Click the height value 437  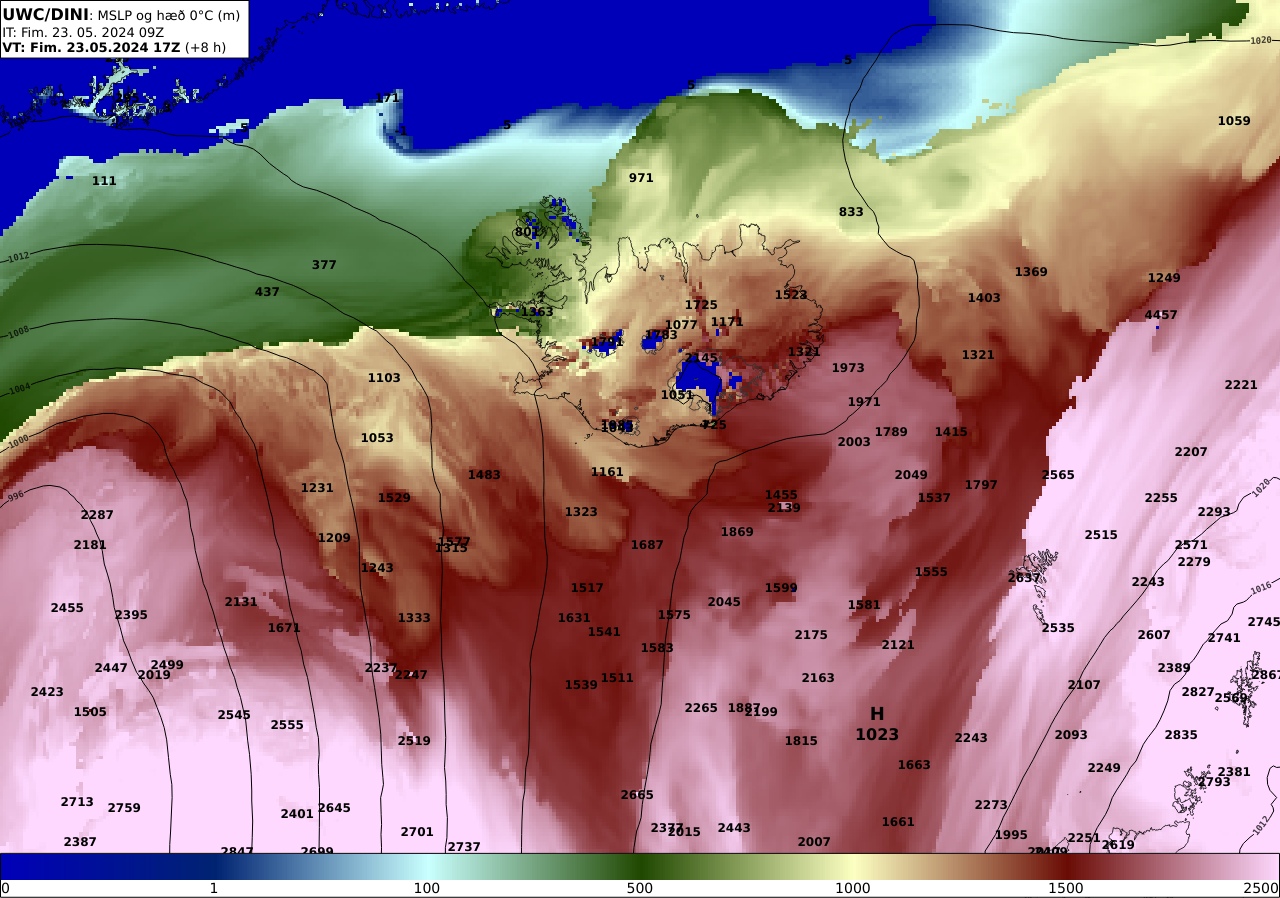coord(267,292)
